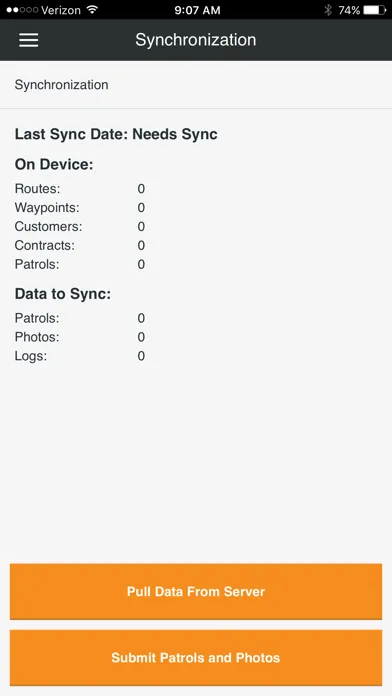
Task: Tap the cellular signal dots
Action: point(22,10)
